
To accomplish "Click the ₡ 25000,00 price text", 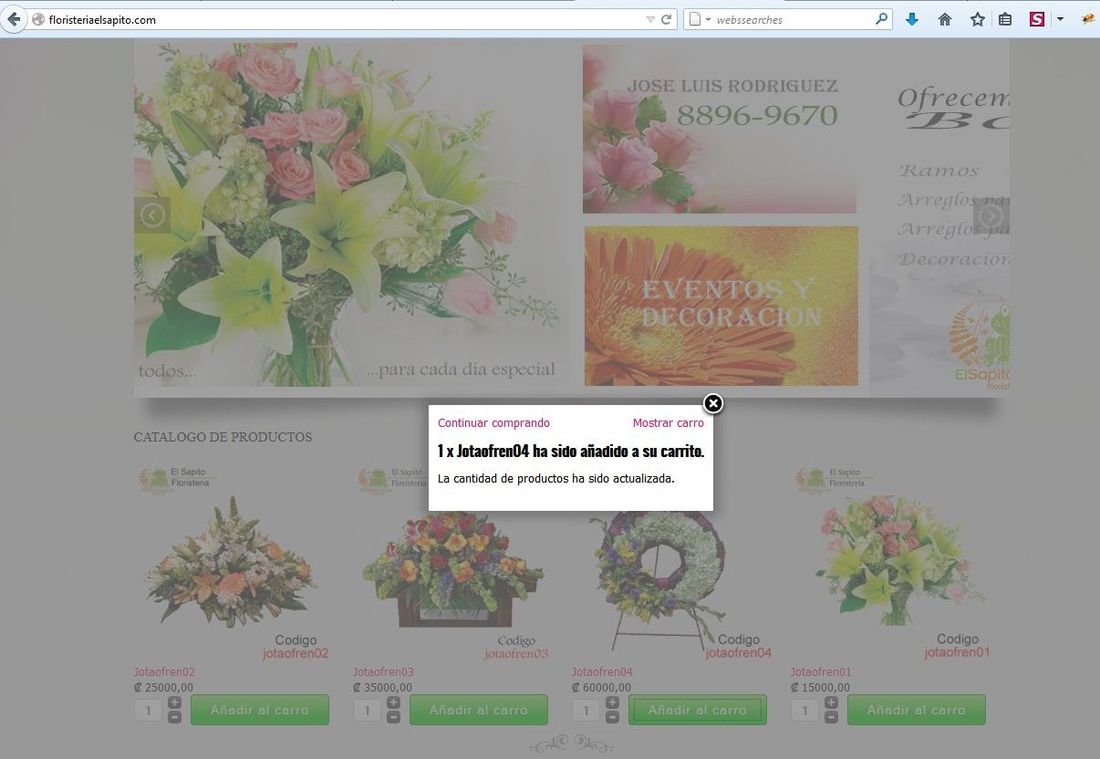I will 163,687.
